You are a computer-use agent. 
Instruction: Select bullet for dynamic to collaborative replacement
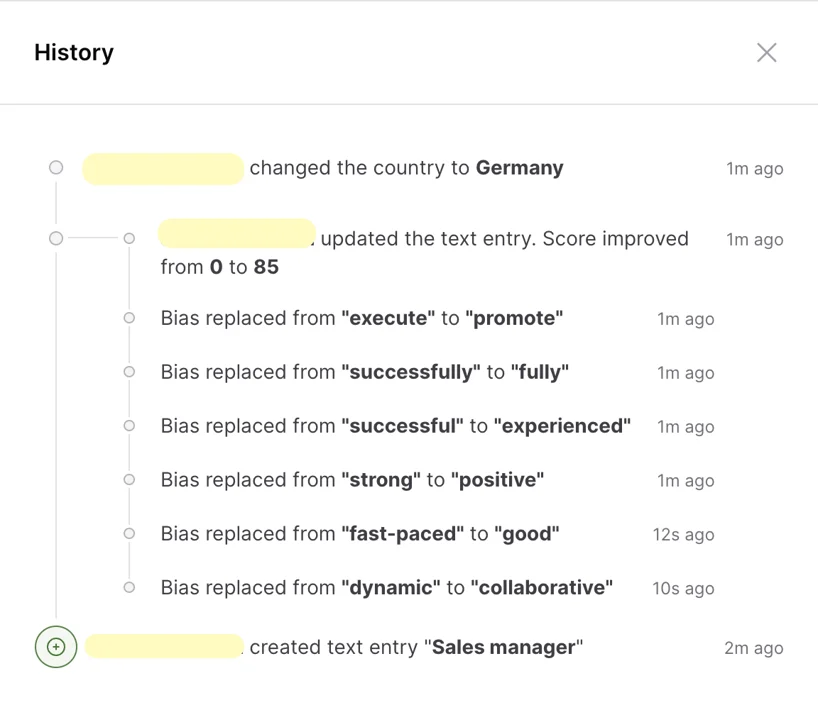(x=129, y=588)
